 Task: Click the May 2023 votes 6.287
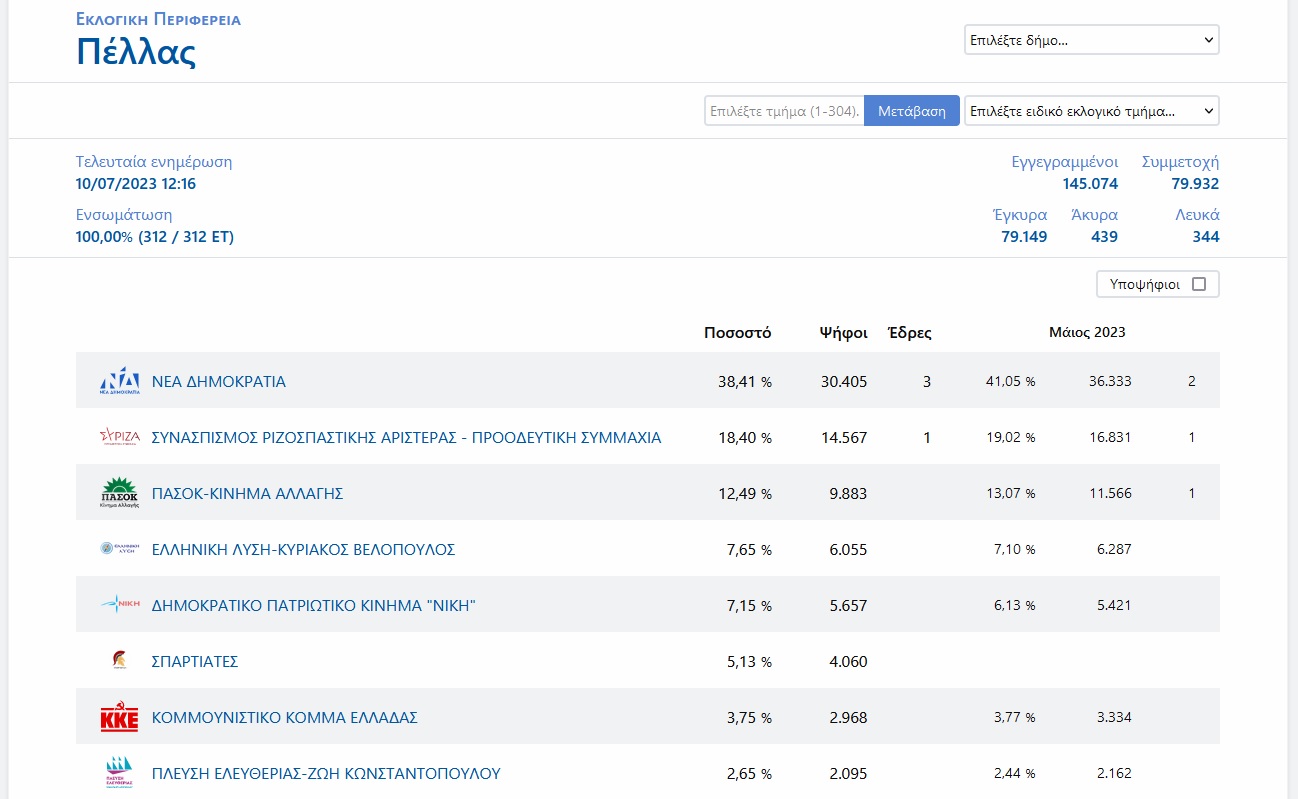coord(1114,550)
